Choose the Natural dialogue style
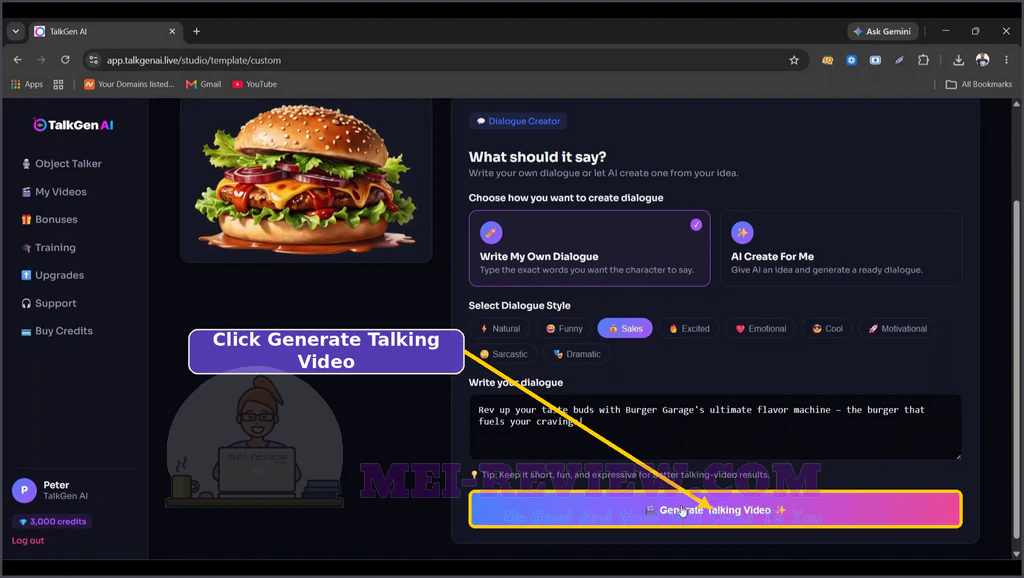This screenshot has width=1024, height=578. click(500, 329)
